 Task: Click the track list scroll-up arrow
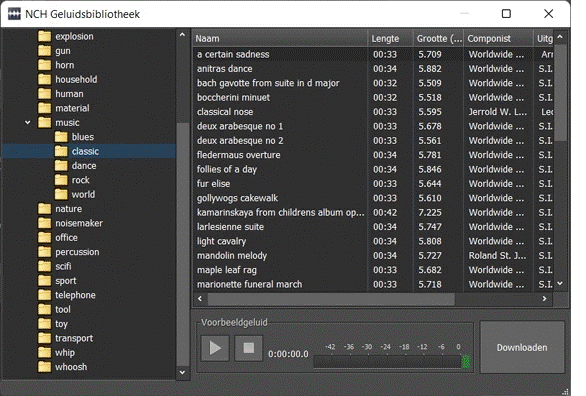[x=560, y=37]
